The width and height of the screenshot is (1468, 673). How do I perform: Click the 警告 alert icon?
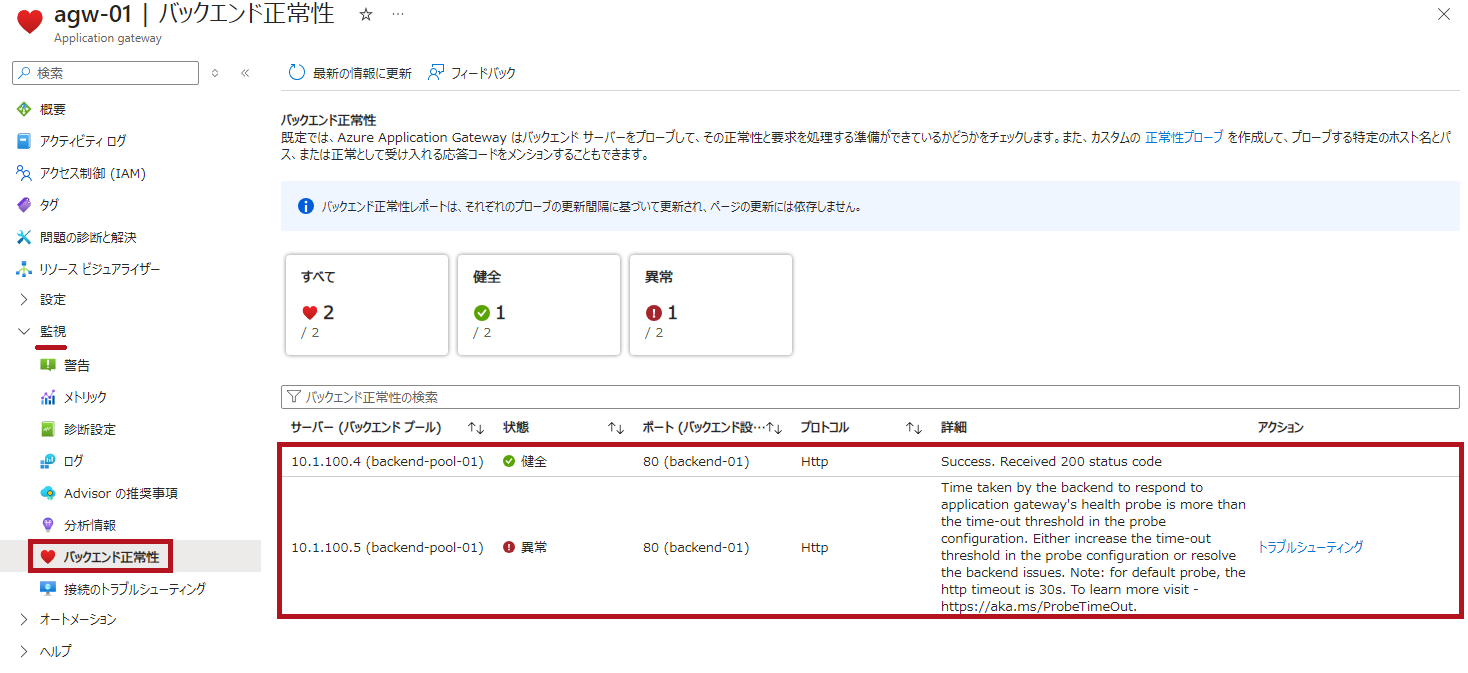tap(48, 365)
